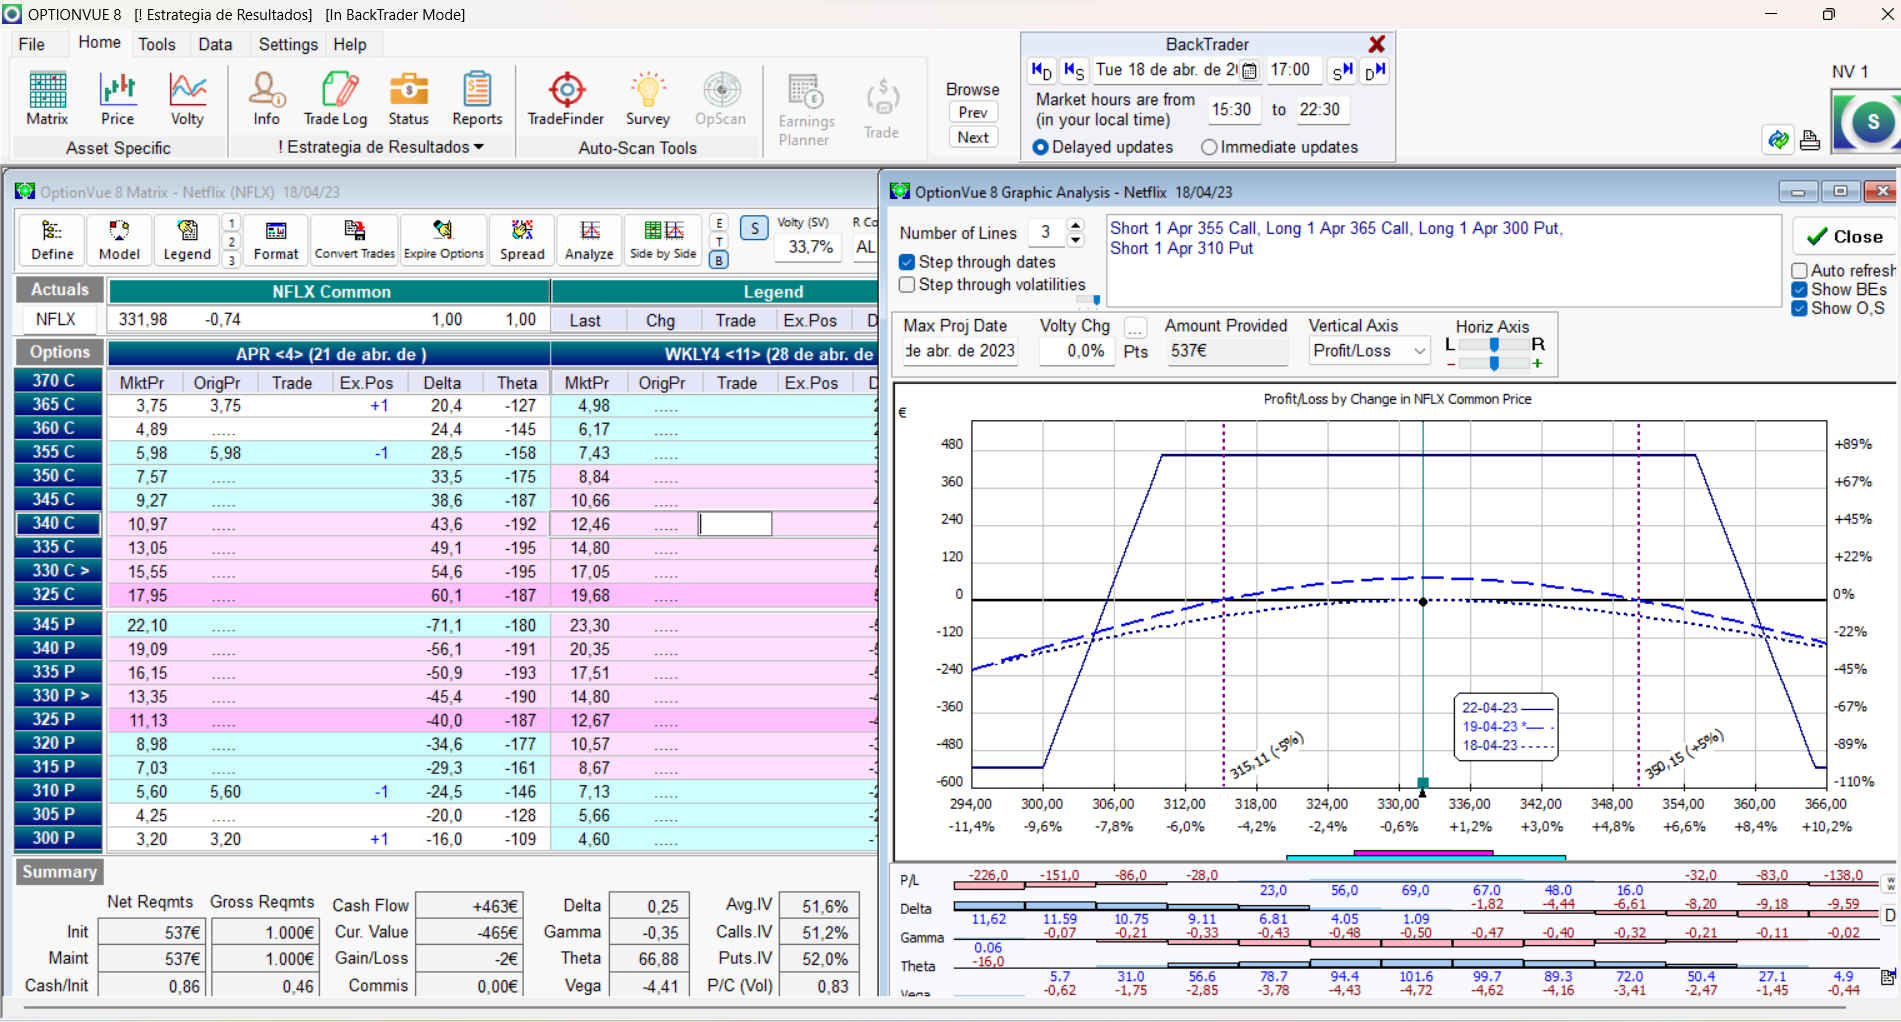
Task: Expand the Estrategia de Resultados dropdown
Action: 381,147
